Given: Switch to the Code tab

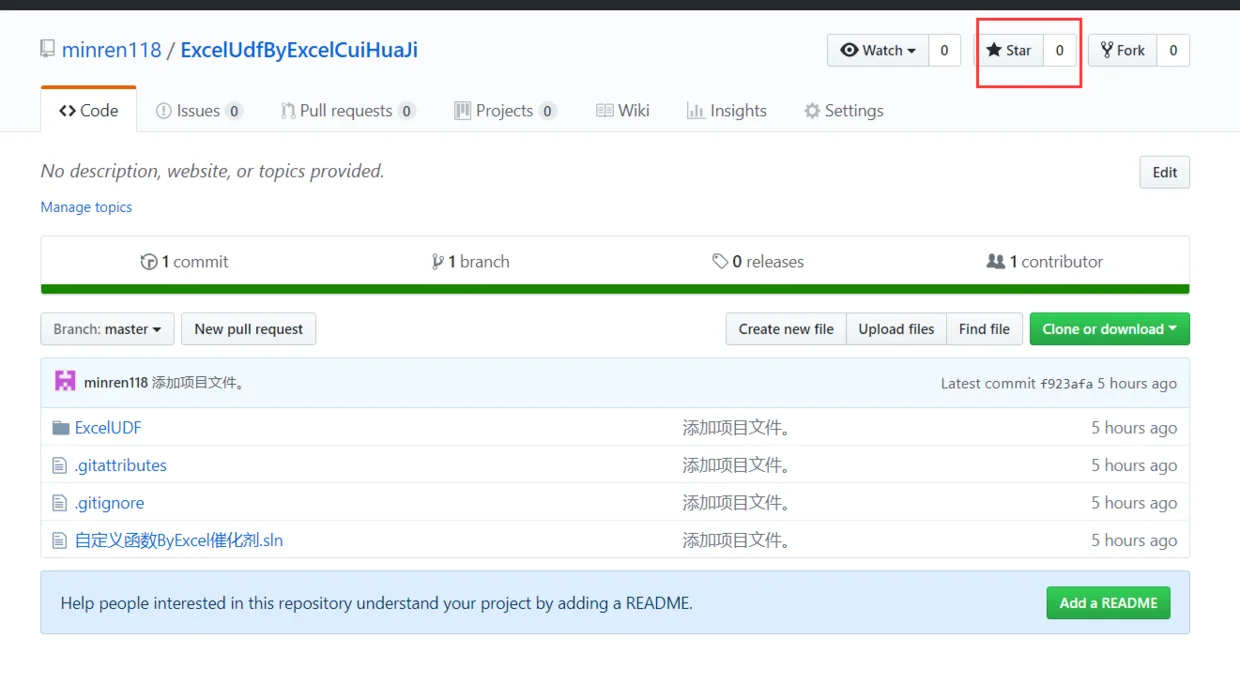Looking at the screenshot, I should coord(89,110).
